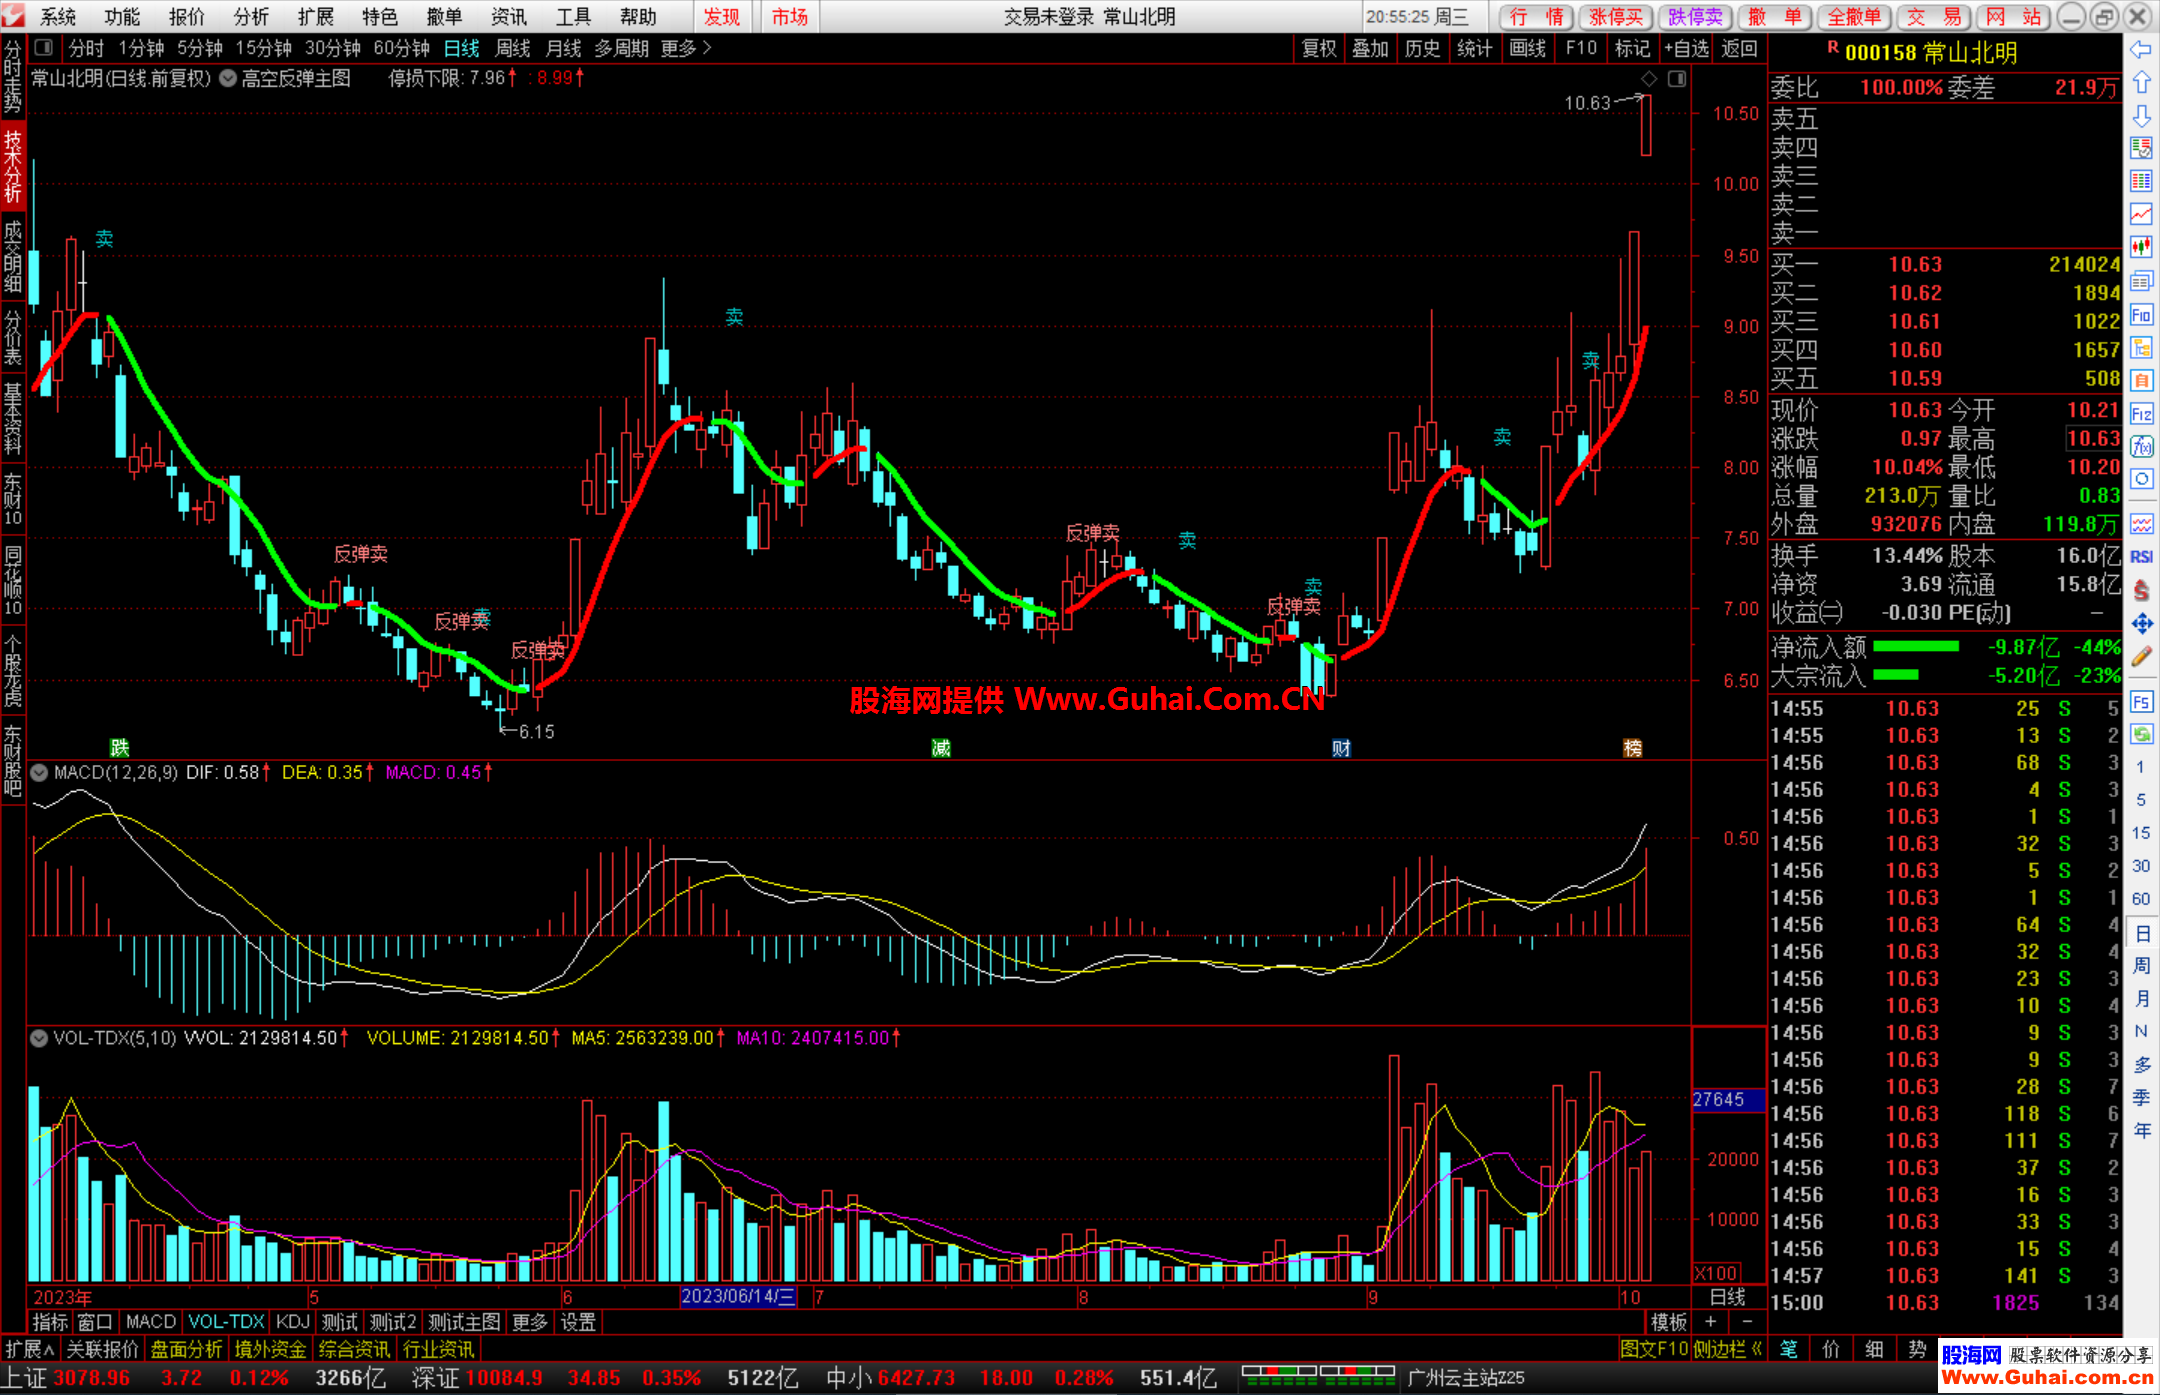Viewport: 2160px width, 1395px height.
Task: Click the F12 trading icon in sidebar
Action: [x=2141, y=413]
